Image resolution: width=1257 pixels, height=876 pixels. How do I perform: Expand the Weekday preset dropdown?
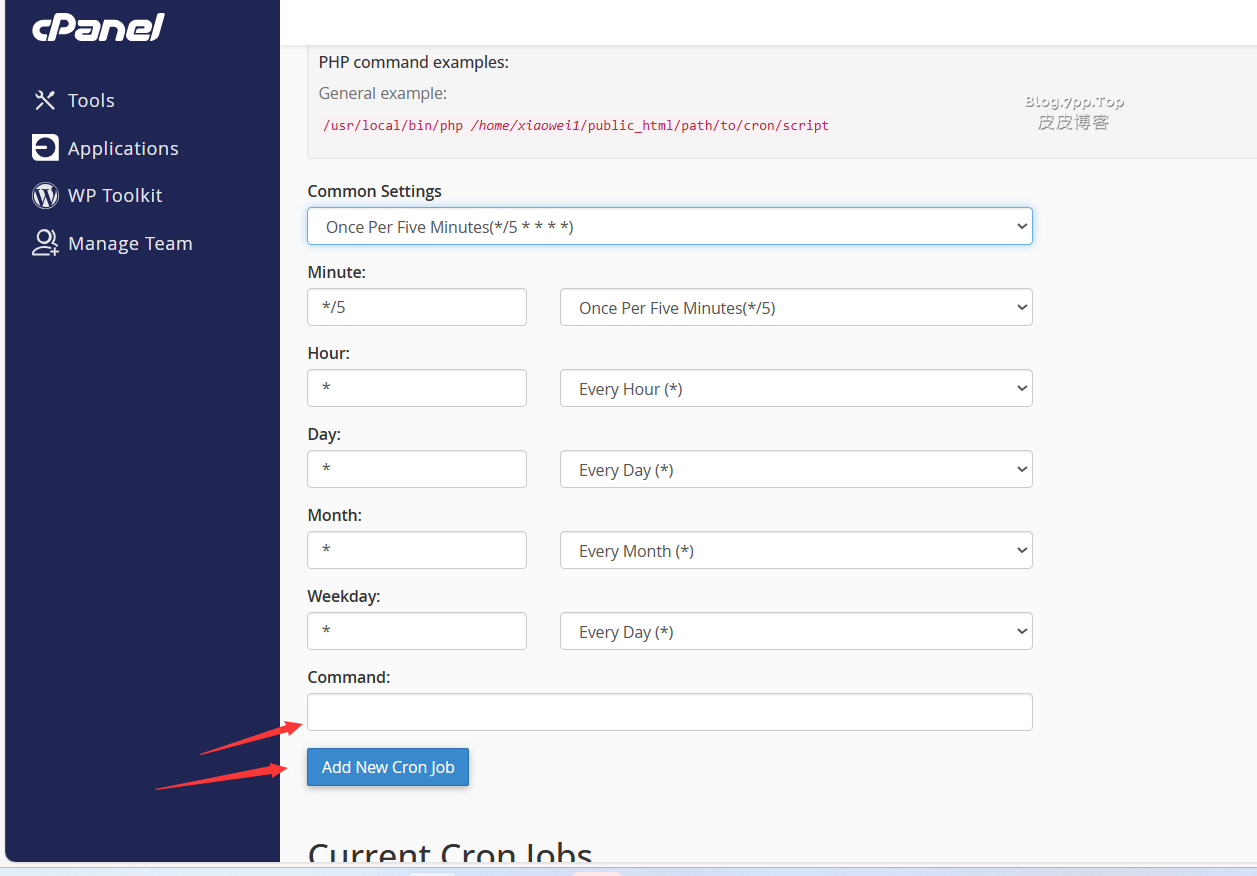795,632
